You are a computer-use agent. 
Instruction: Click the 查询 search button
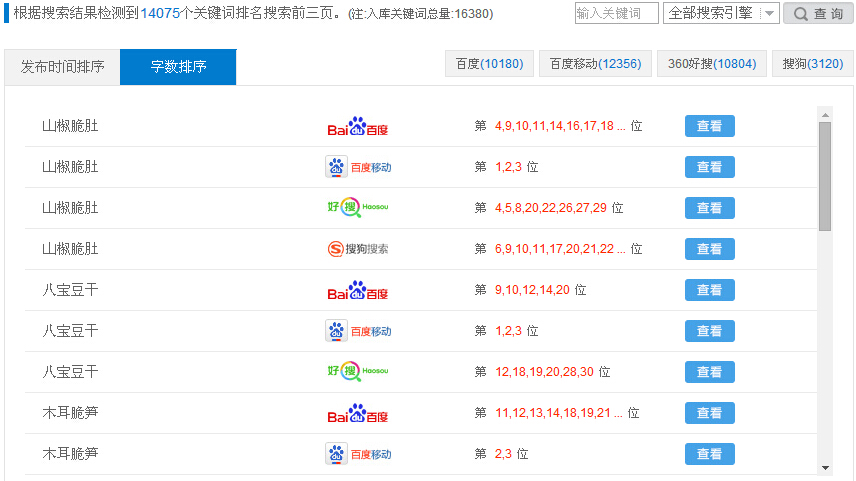[x=818, y=13]
